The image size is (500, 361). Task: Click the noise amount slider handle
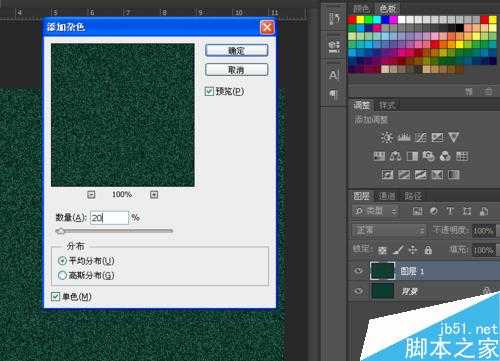point(60,231)
